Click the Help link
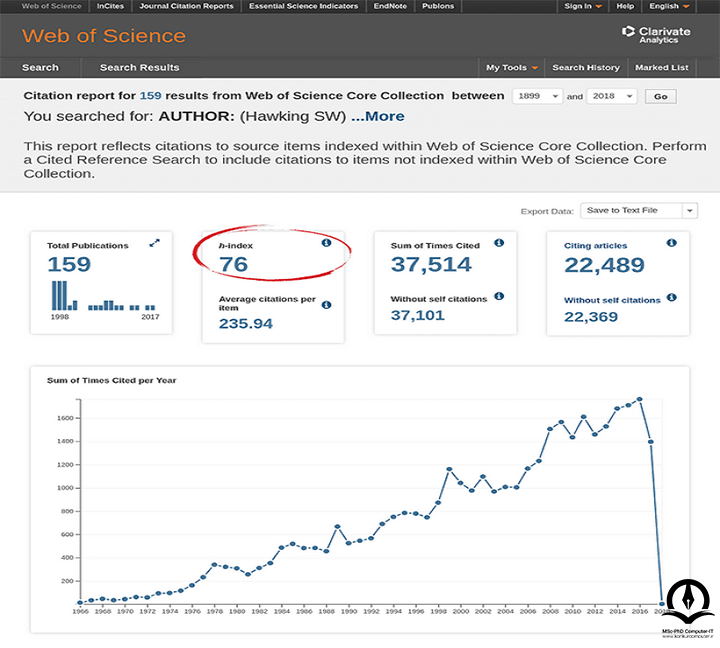This screenshot has width=720, height=648. [625, 6]
